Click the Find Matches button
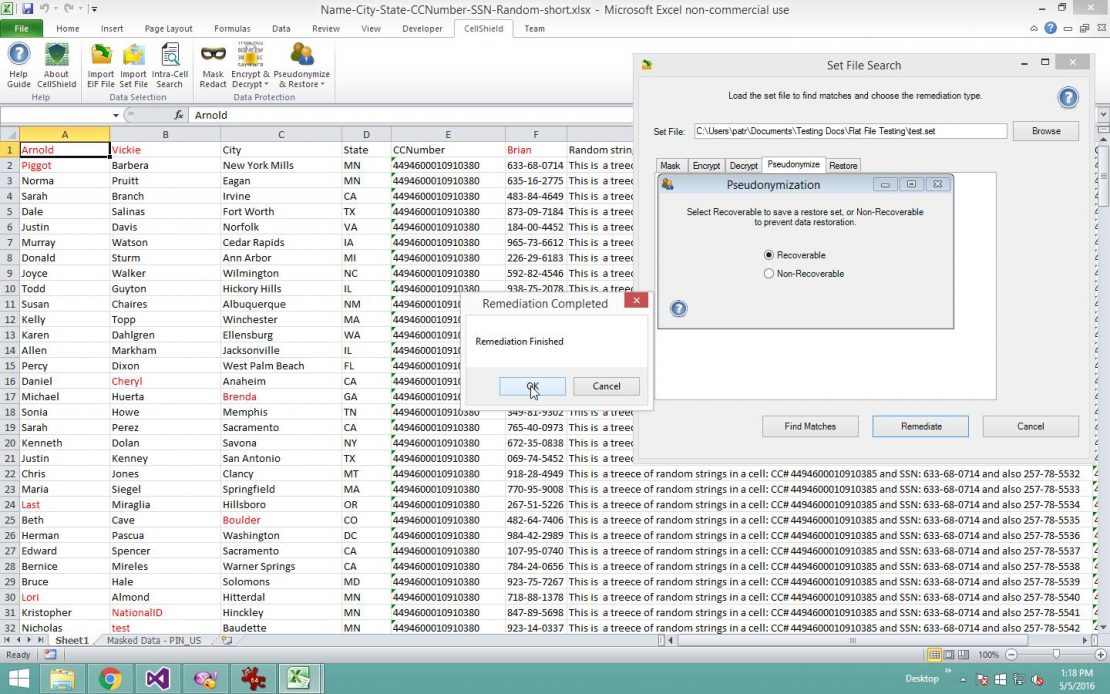1110x694 pixels. [810, 426]
